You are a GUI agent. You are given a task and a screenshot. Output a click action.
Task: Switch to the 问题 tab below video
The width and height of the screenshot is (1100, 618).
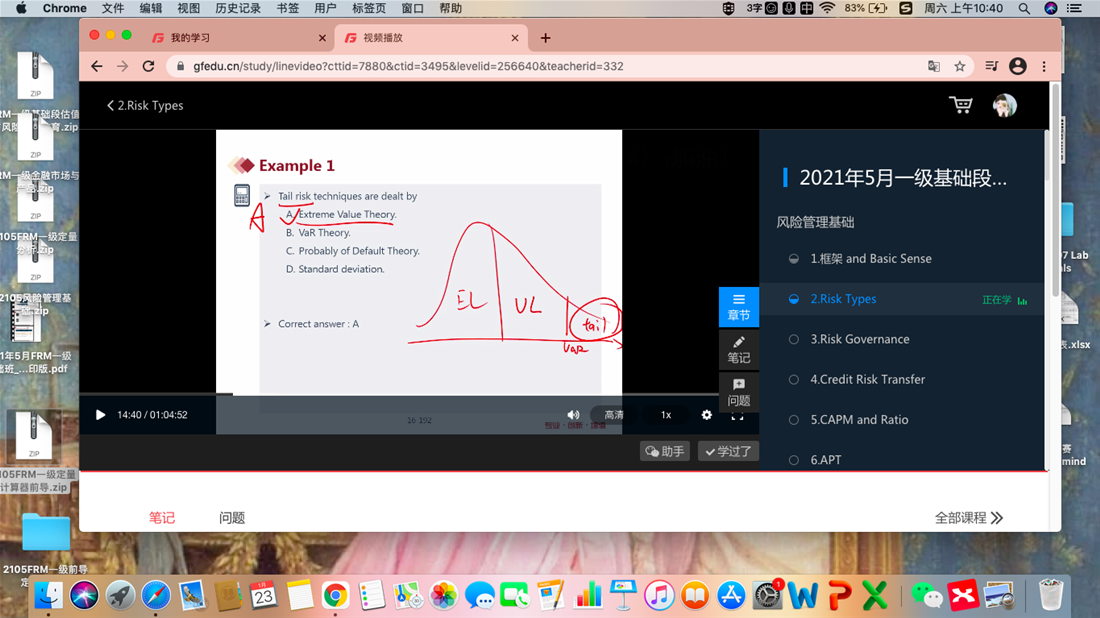tap(232, 518)
